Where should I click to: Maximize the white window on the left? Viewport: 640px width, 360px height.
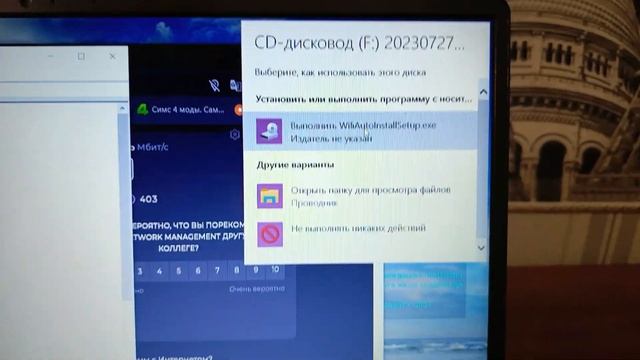click(81, 56)
